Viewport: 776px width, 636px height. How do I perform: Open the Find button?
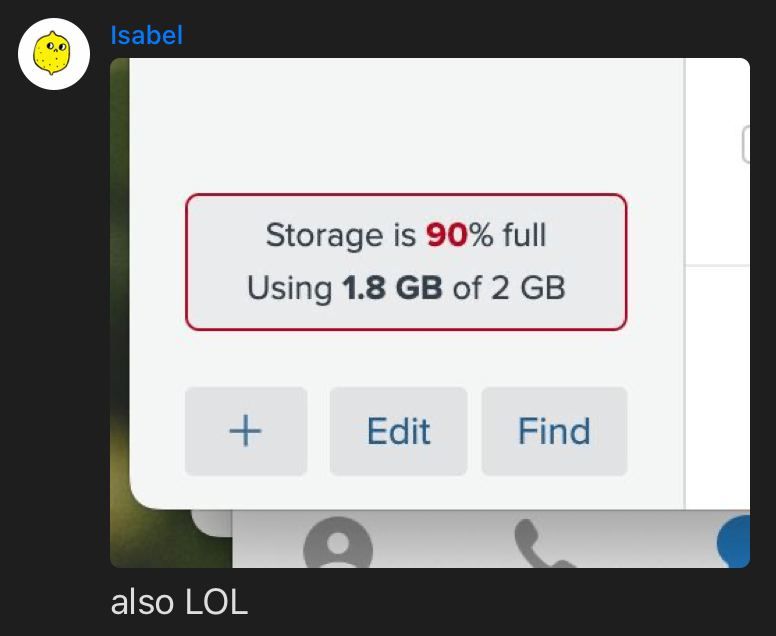coord(554,431)
